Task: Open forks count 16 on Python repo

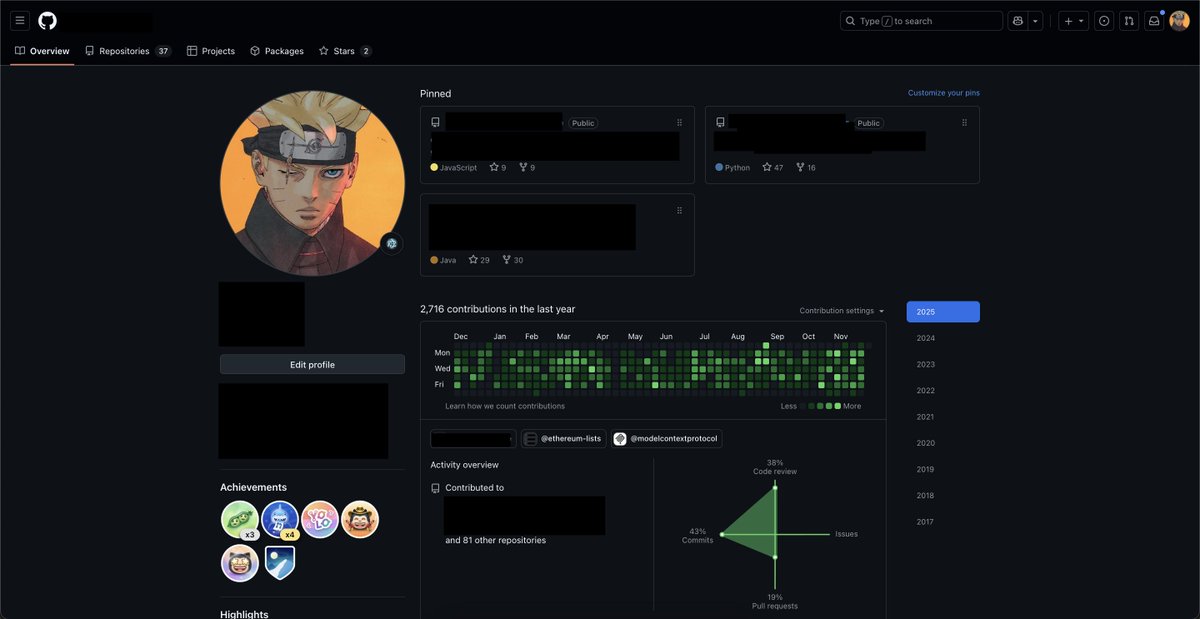Action: pyautogui.click(x=806, y=167)
